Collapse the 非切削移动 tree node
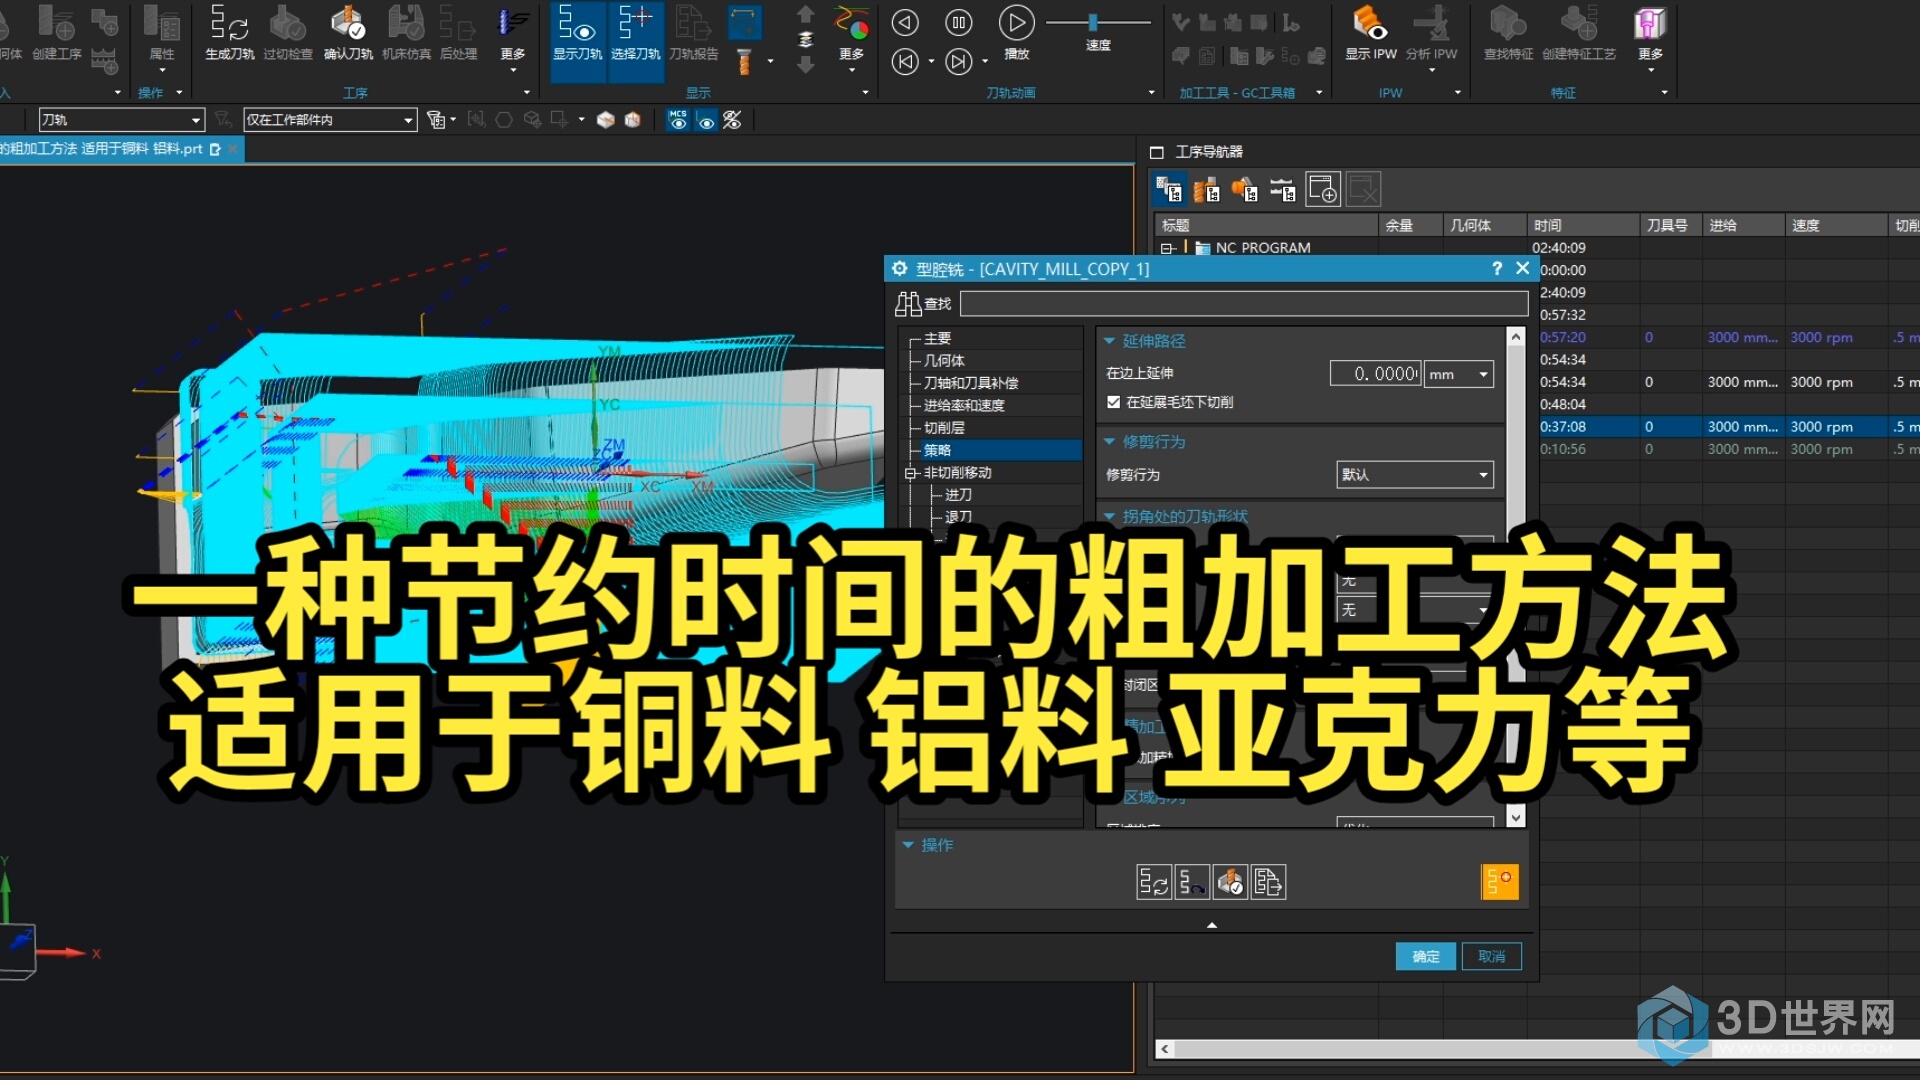The image size is (1920, 1080). pyautogui.click(x=911, y=473)
